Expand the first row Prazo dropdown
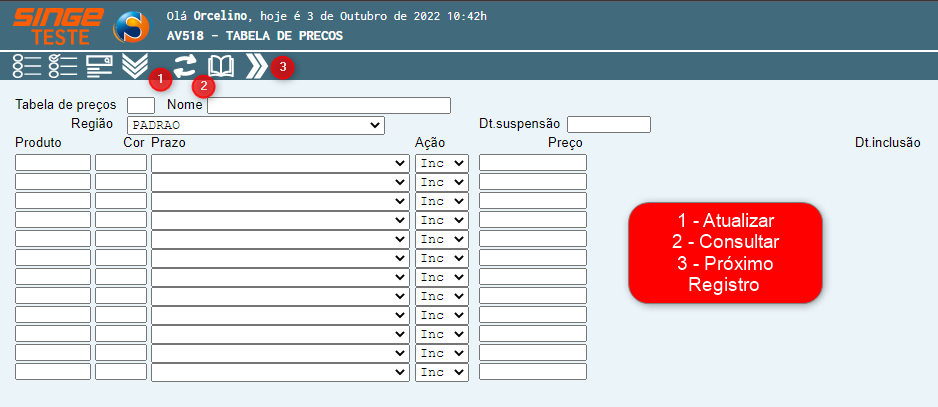938x407 pixels. [280, 163]
